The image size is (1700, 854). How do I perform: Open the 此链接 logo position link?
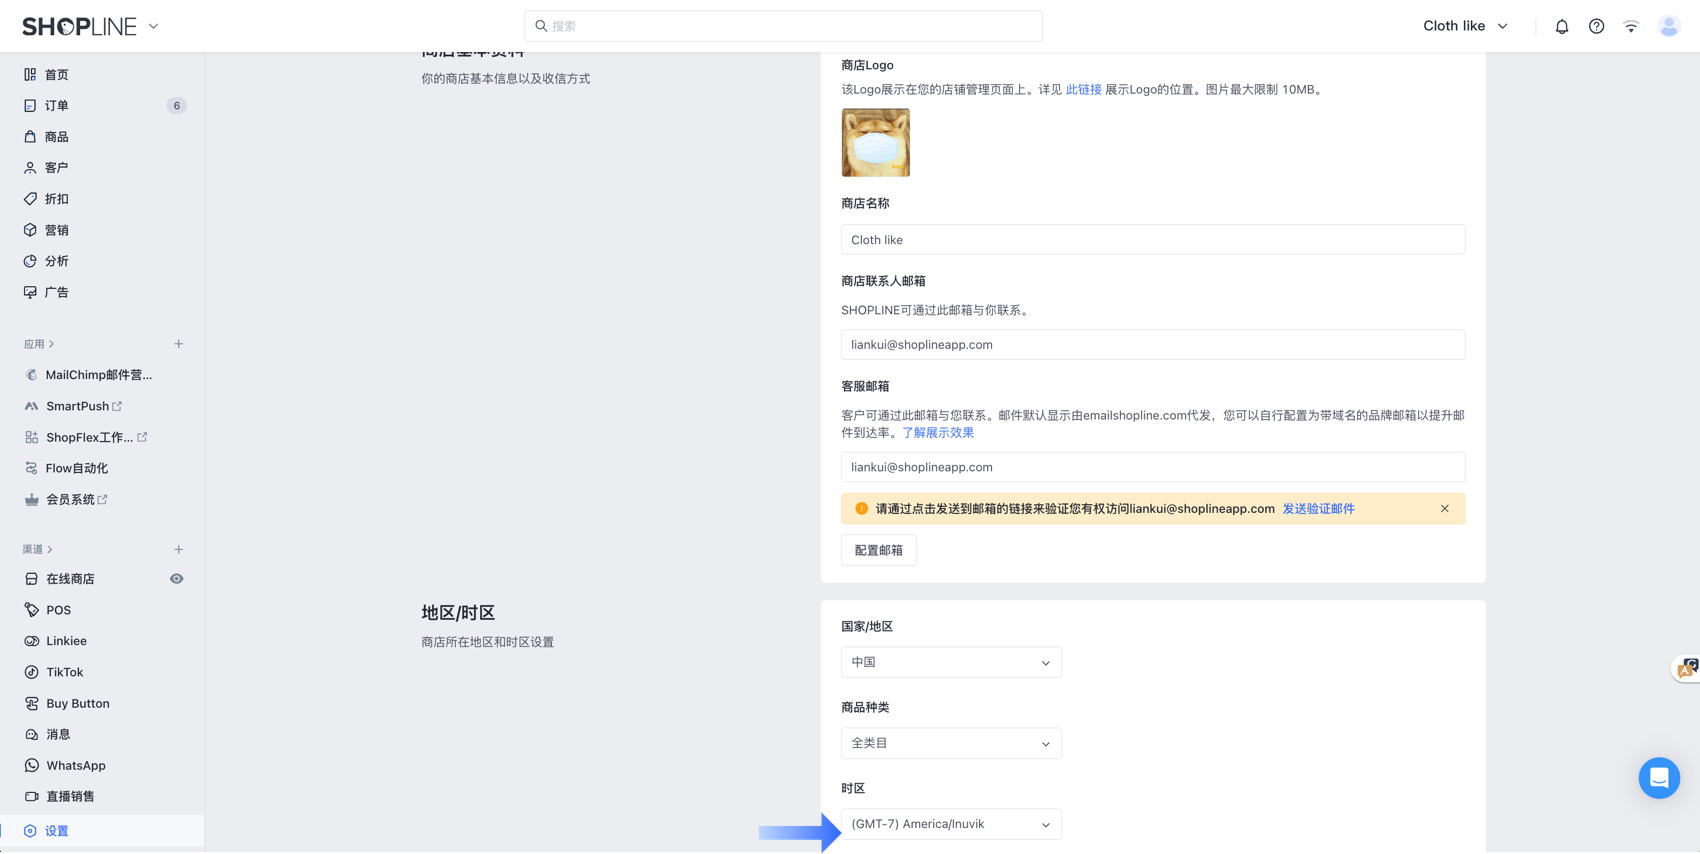(x=1083, y=90)
